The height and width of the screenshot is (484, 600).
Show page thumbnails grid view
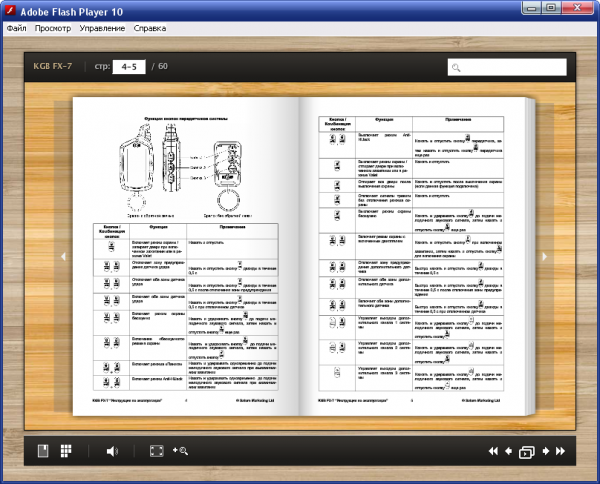tap(66, 451)
